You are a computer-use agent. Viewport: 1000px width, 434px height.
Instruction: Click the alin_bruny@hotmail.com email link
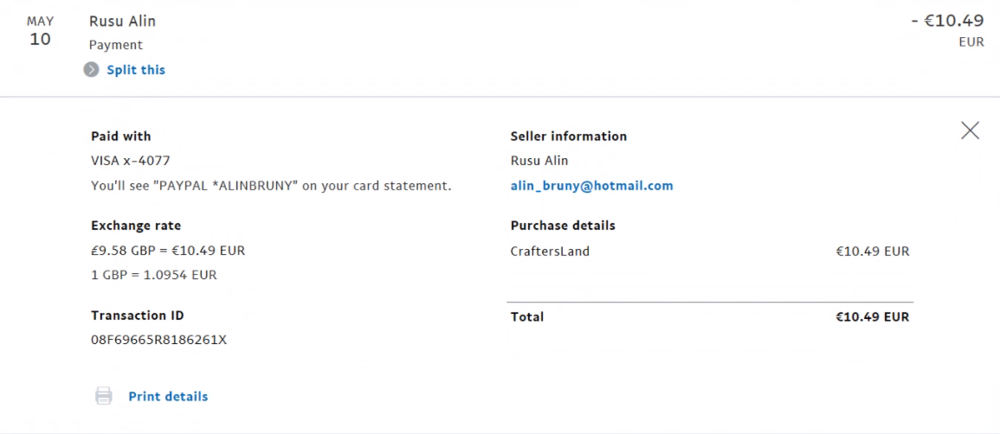[591, 186]
